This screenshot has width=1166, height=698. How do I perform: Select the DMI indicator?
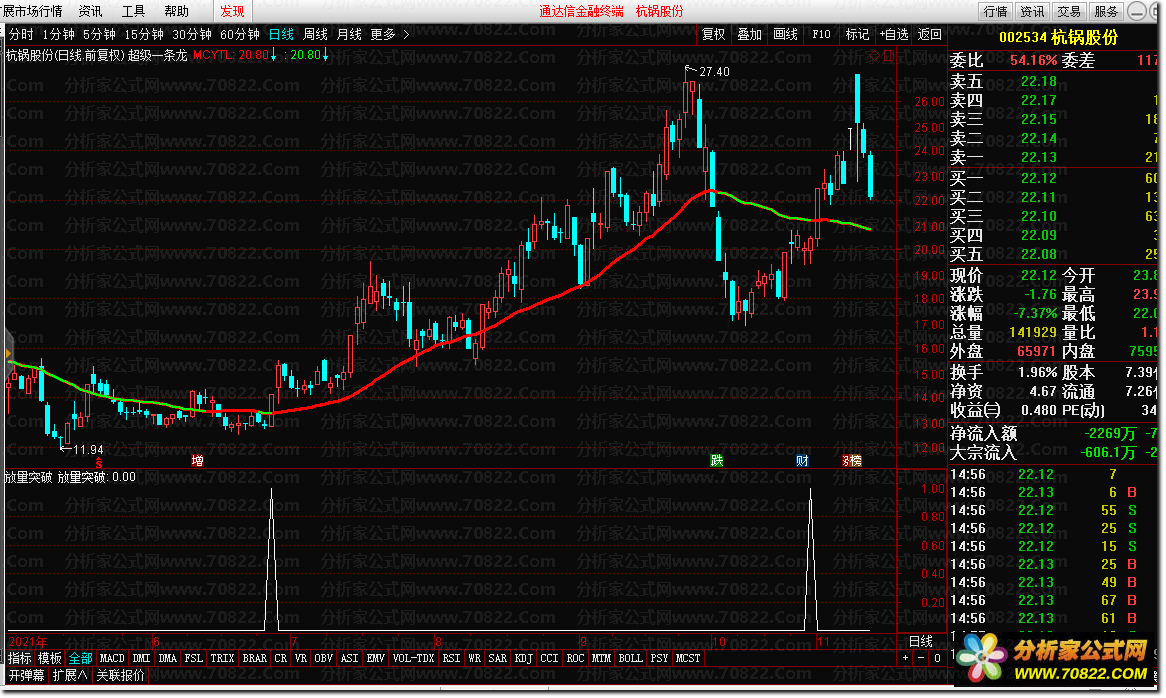[x=141, y=658]
